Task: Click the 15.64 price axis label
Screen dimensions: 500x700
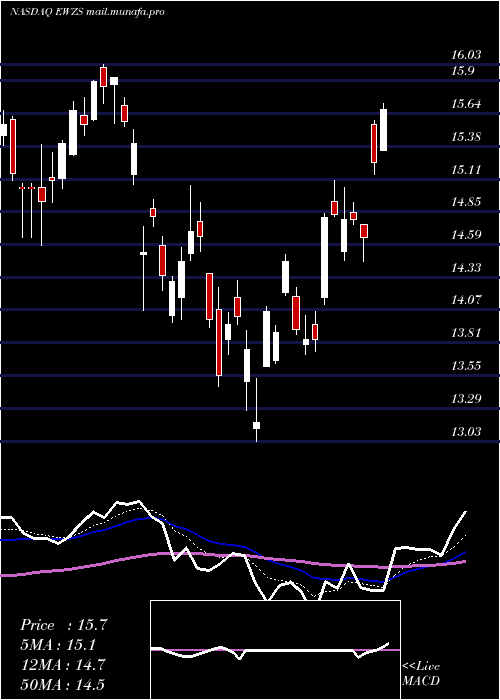Action: point(466,104)
